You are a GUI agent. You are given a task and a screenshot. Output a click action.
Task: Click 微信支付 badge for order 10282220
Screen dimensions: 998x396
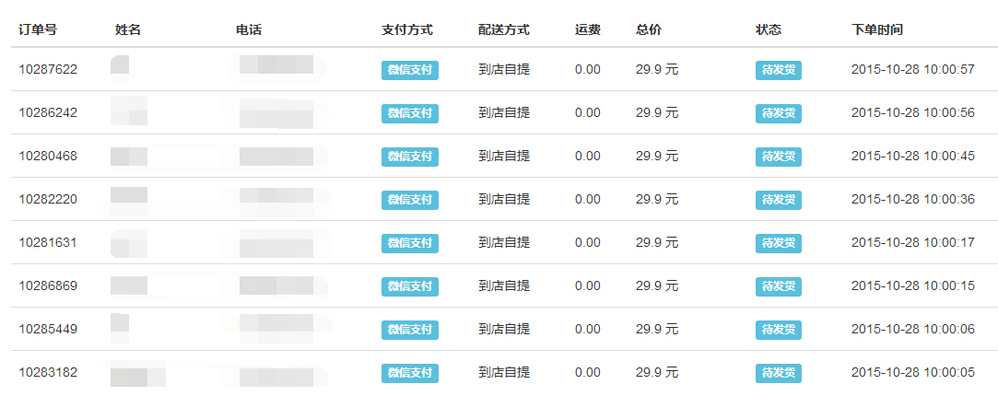coord(410,200)
